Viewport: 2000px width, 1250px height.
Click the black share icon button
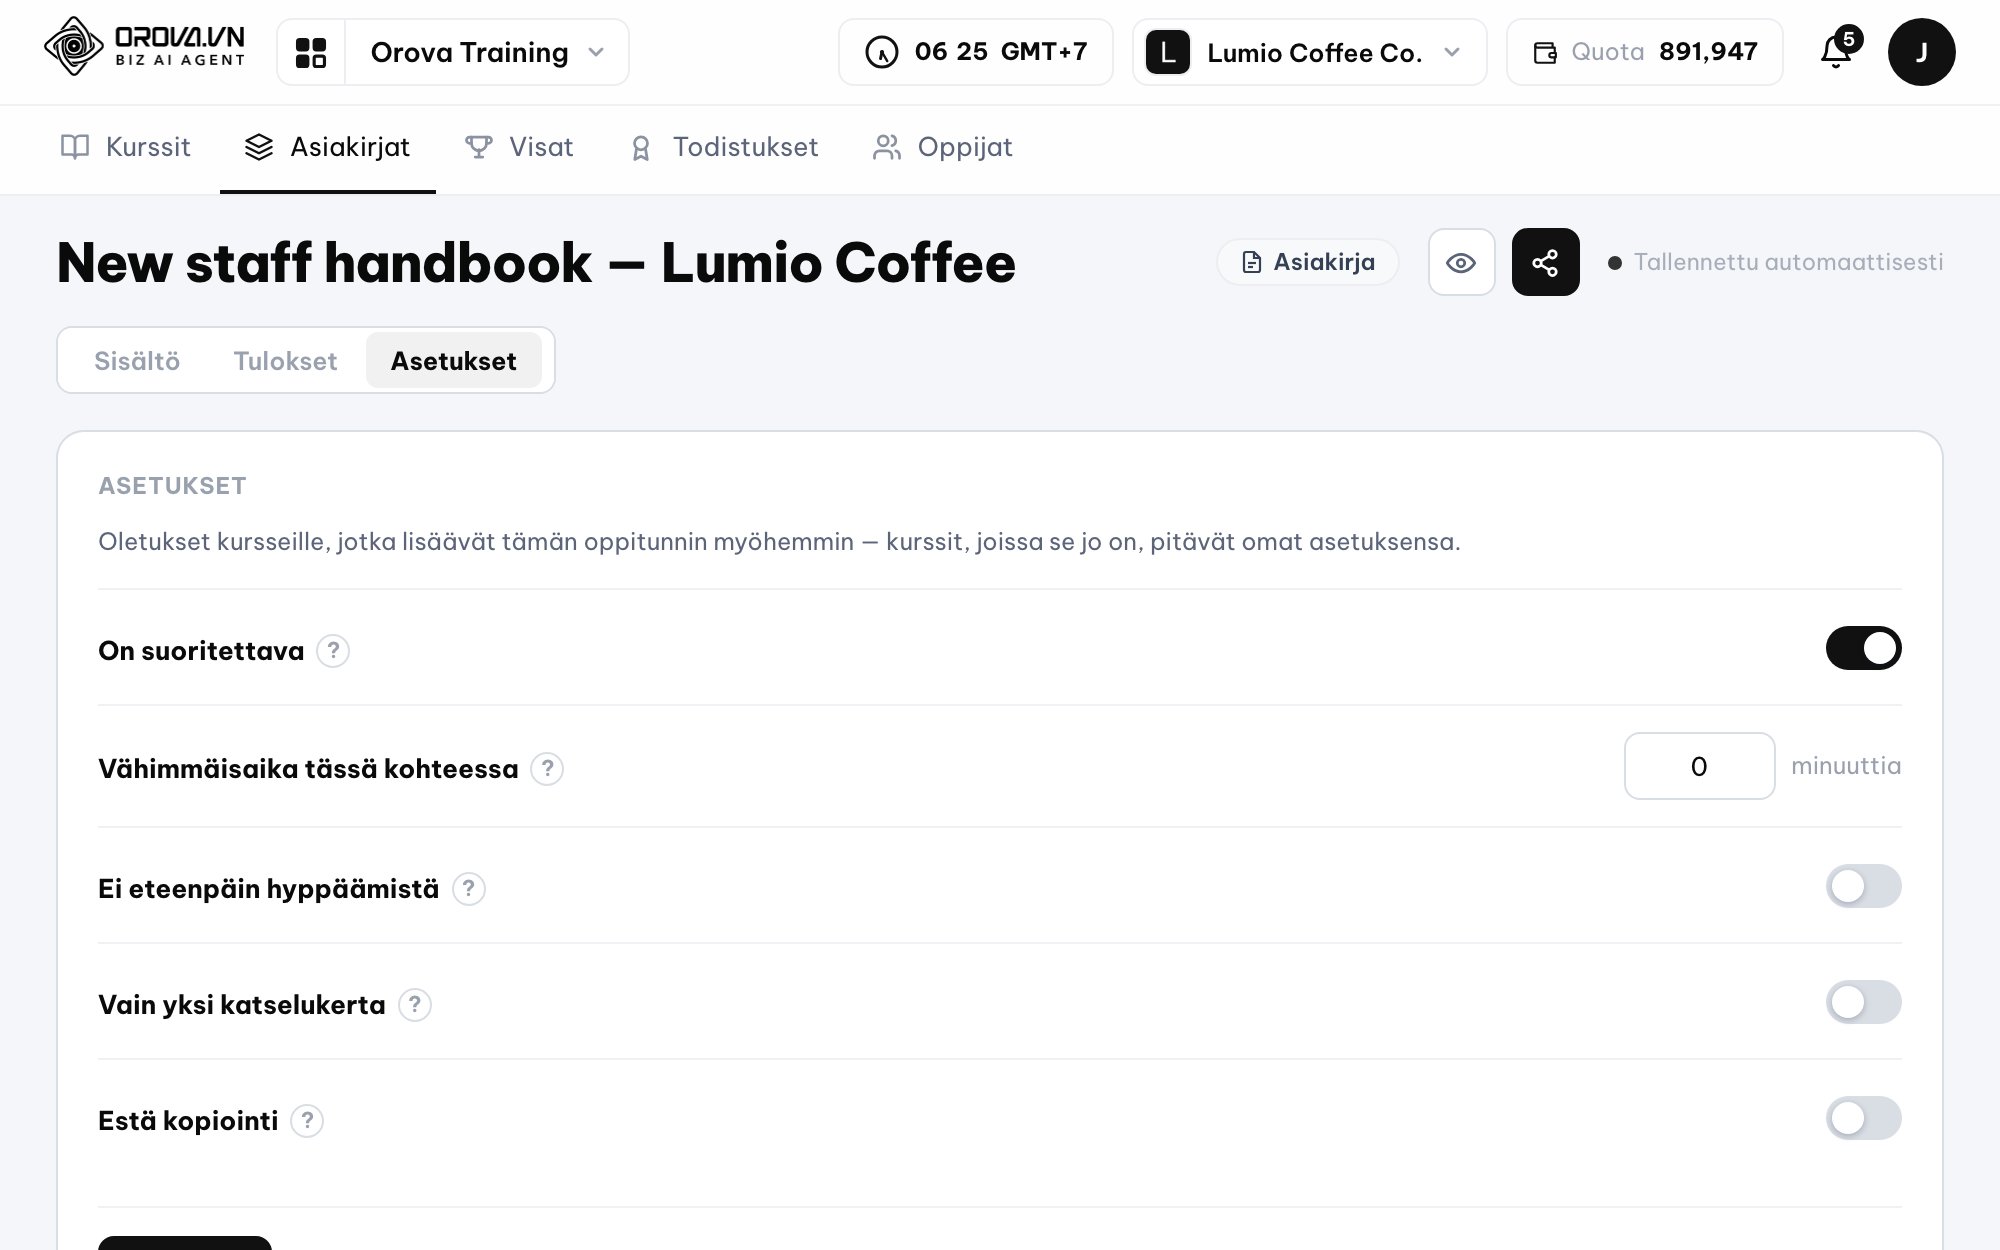pyautogui.click(x=1545, y=262)
